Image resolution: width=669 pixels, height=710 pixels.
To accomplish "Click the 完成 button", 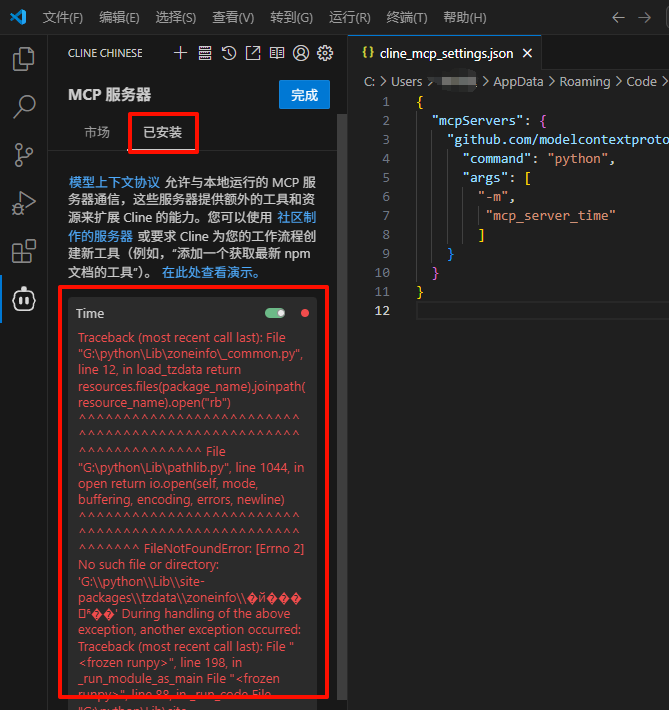I will pyautogui.click(x=304, y=95).
